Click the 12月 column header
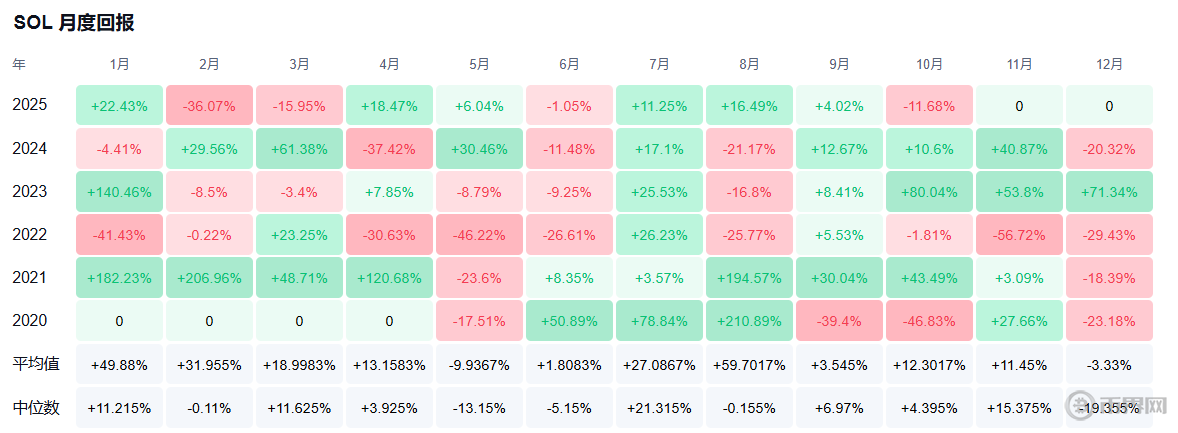The image size is (1178, 433). click(1109, 64)
